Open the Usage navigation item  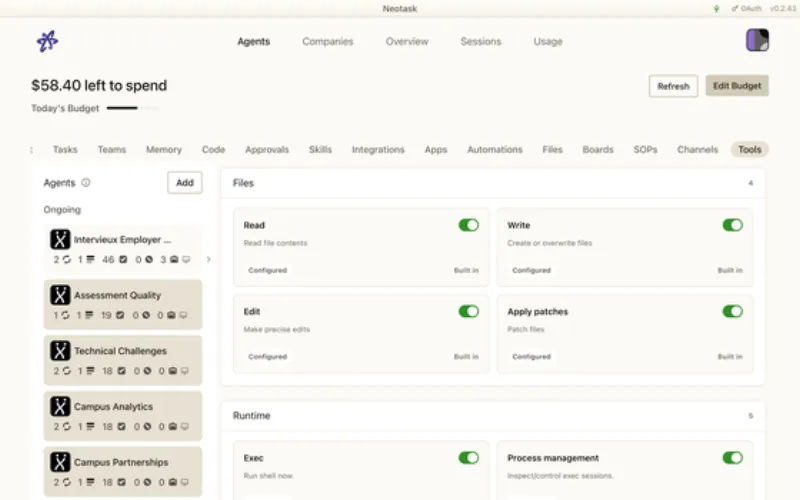[548, 41]
